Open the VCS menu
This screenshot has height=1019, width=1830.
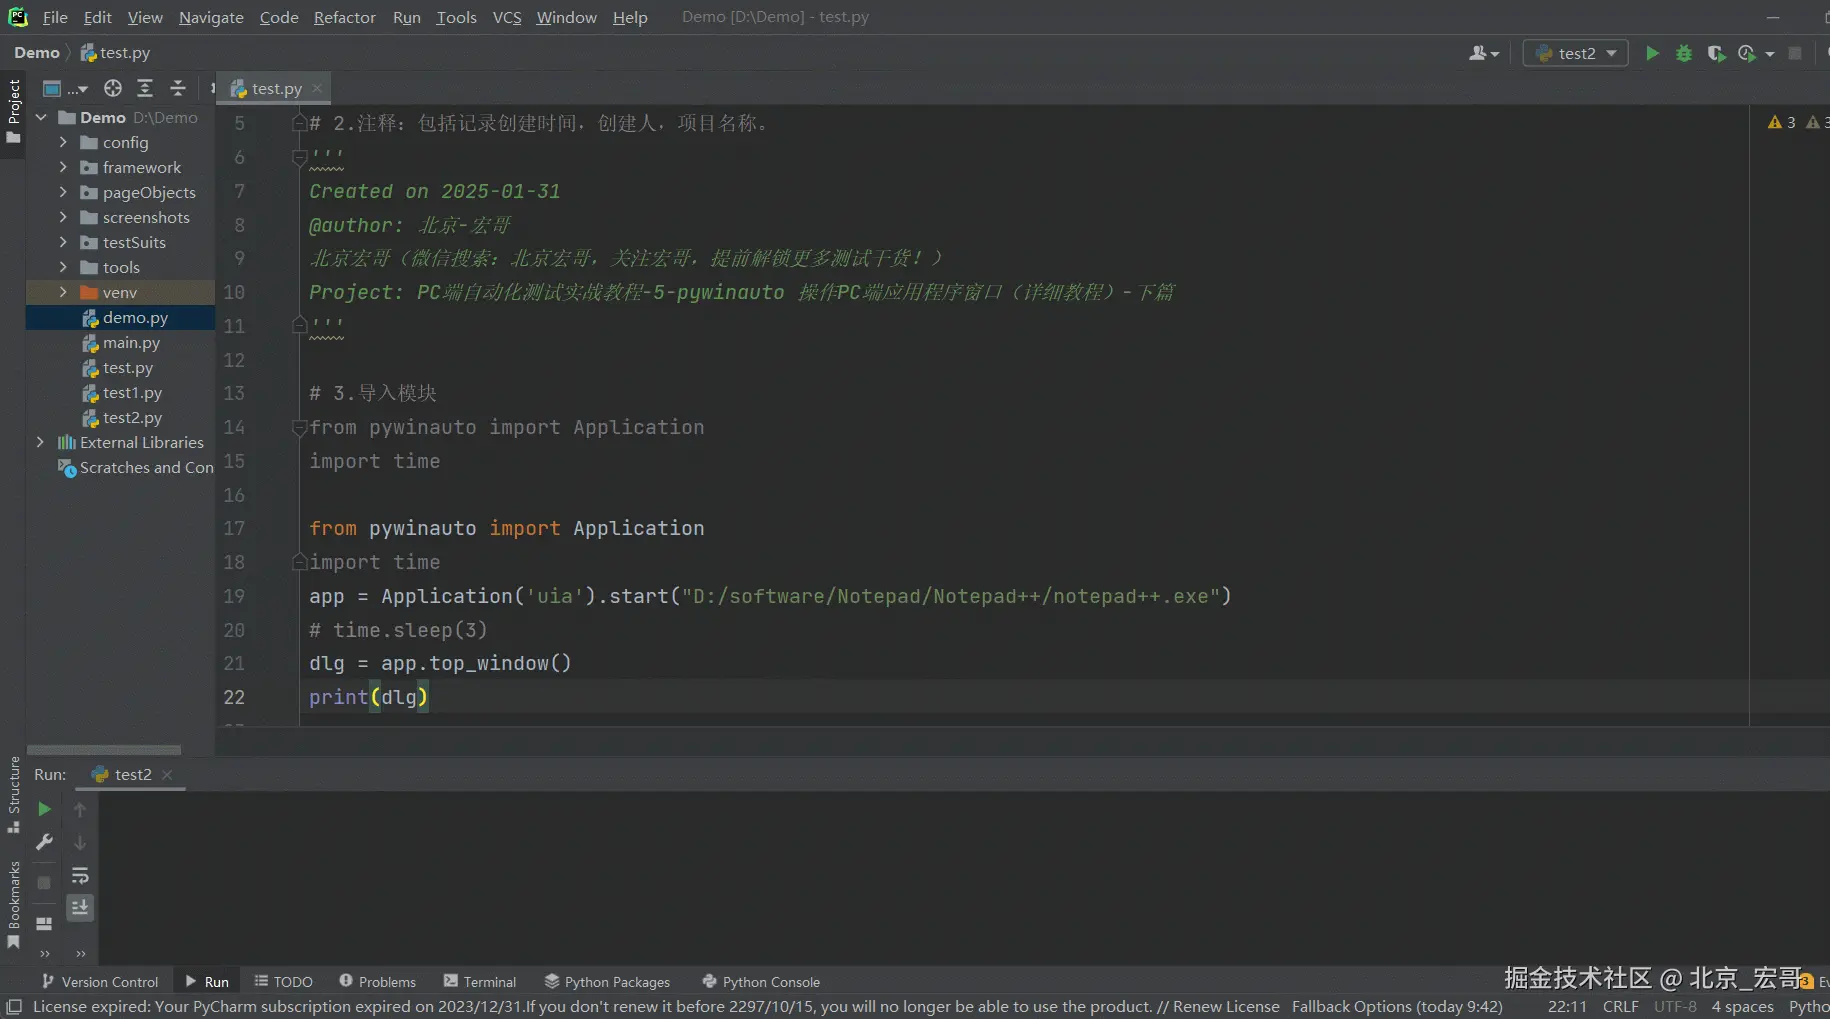(507, 17)
